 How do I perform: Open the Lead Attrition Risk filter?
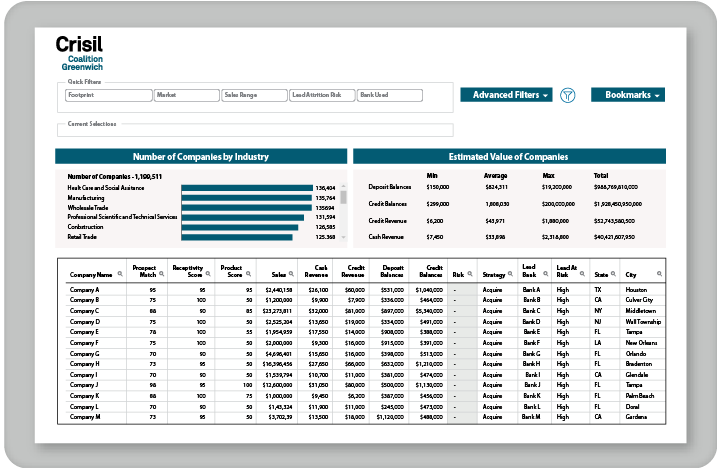[x=321, y=96]
